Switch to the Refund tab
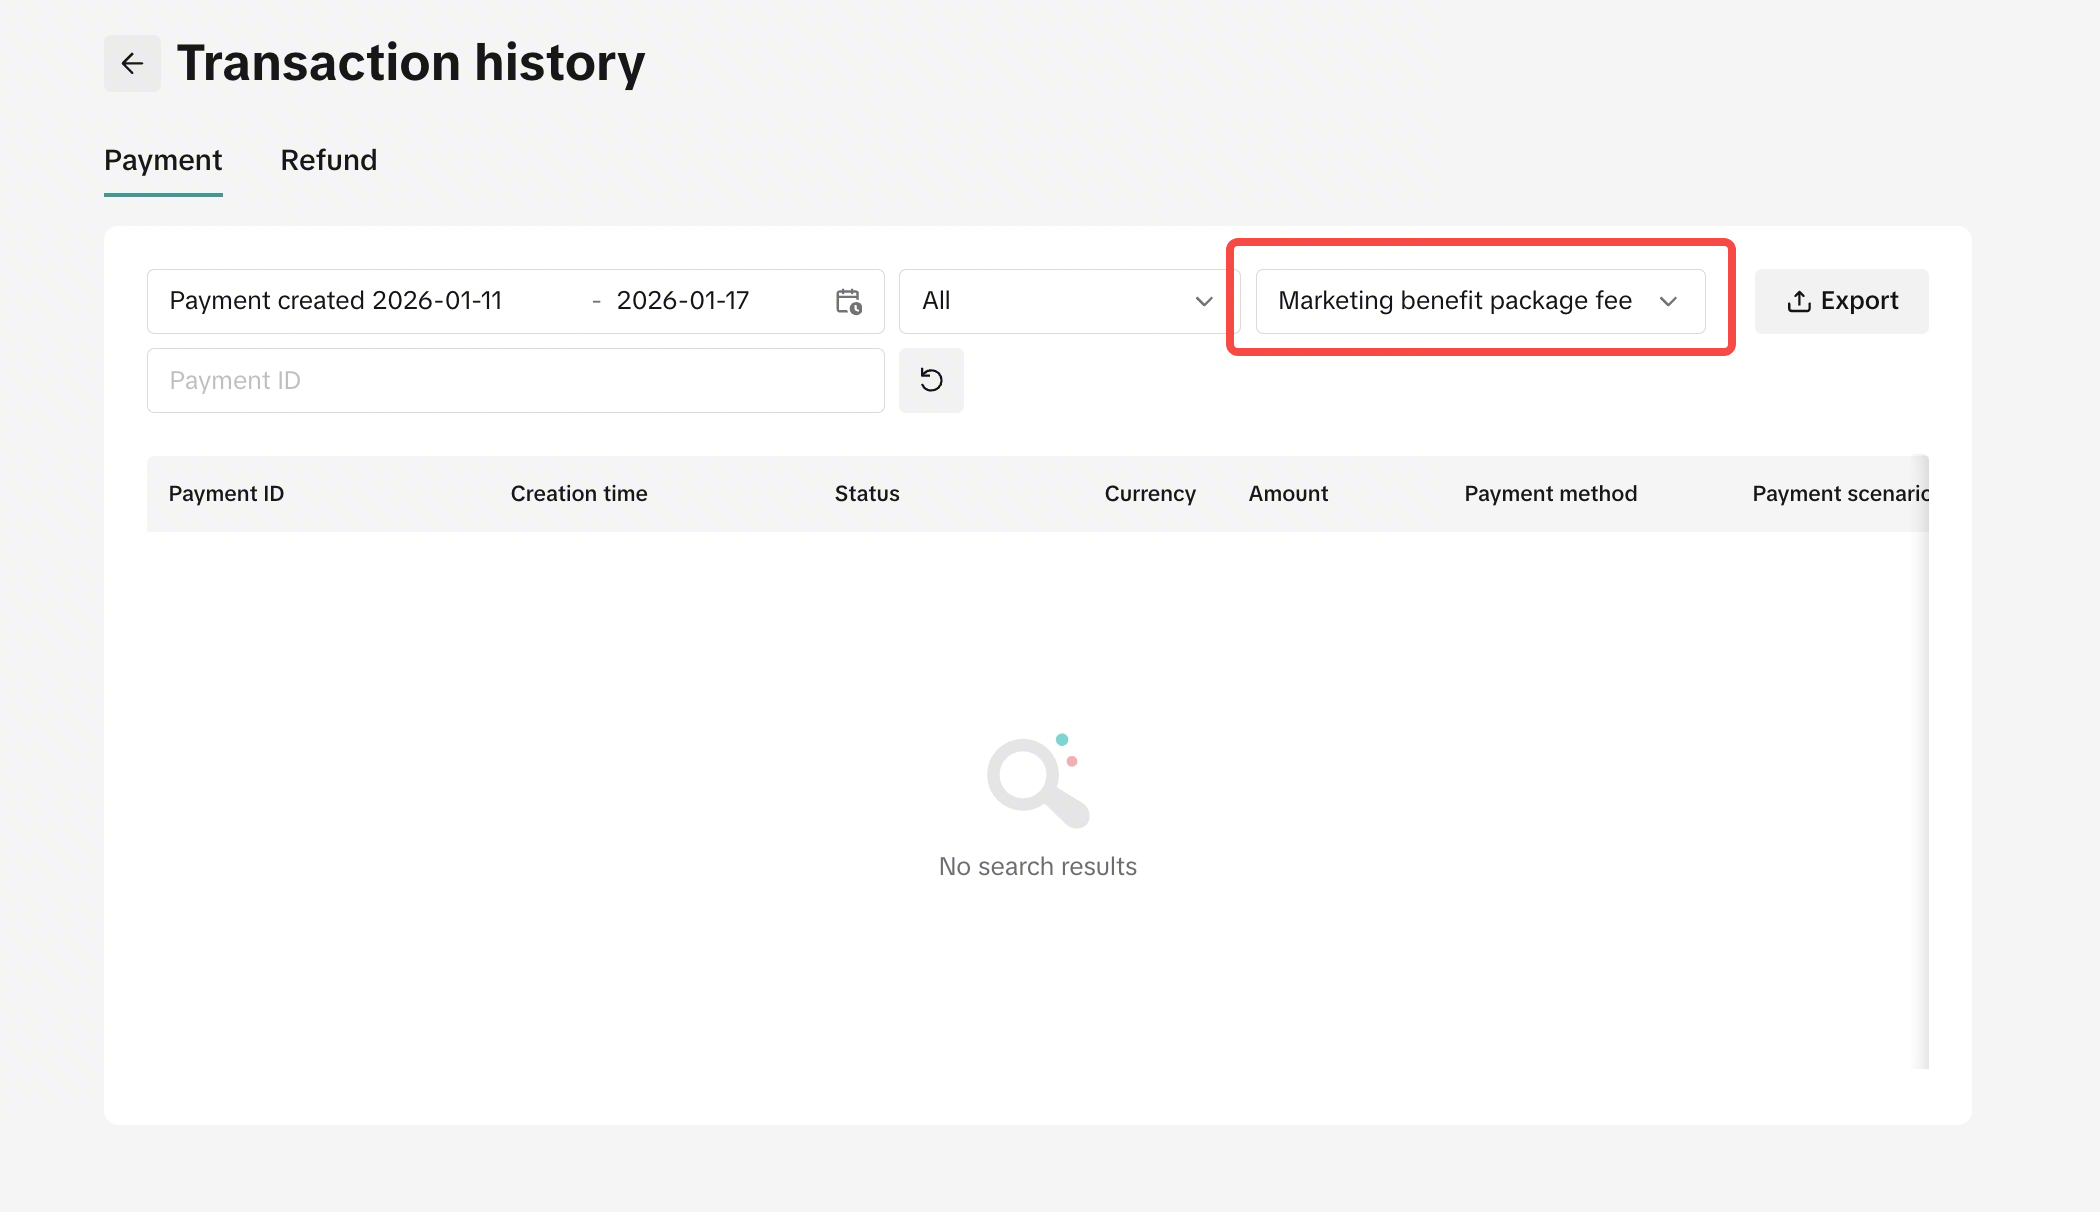The height and width of the screenshot is (1212, 2100). pyautogui.click(x=328, y=160)
